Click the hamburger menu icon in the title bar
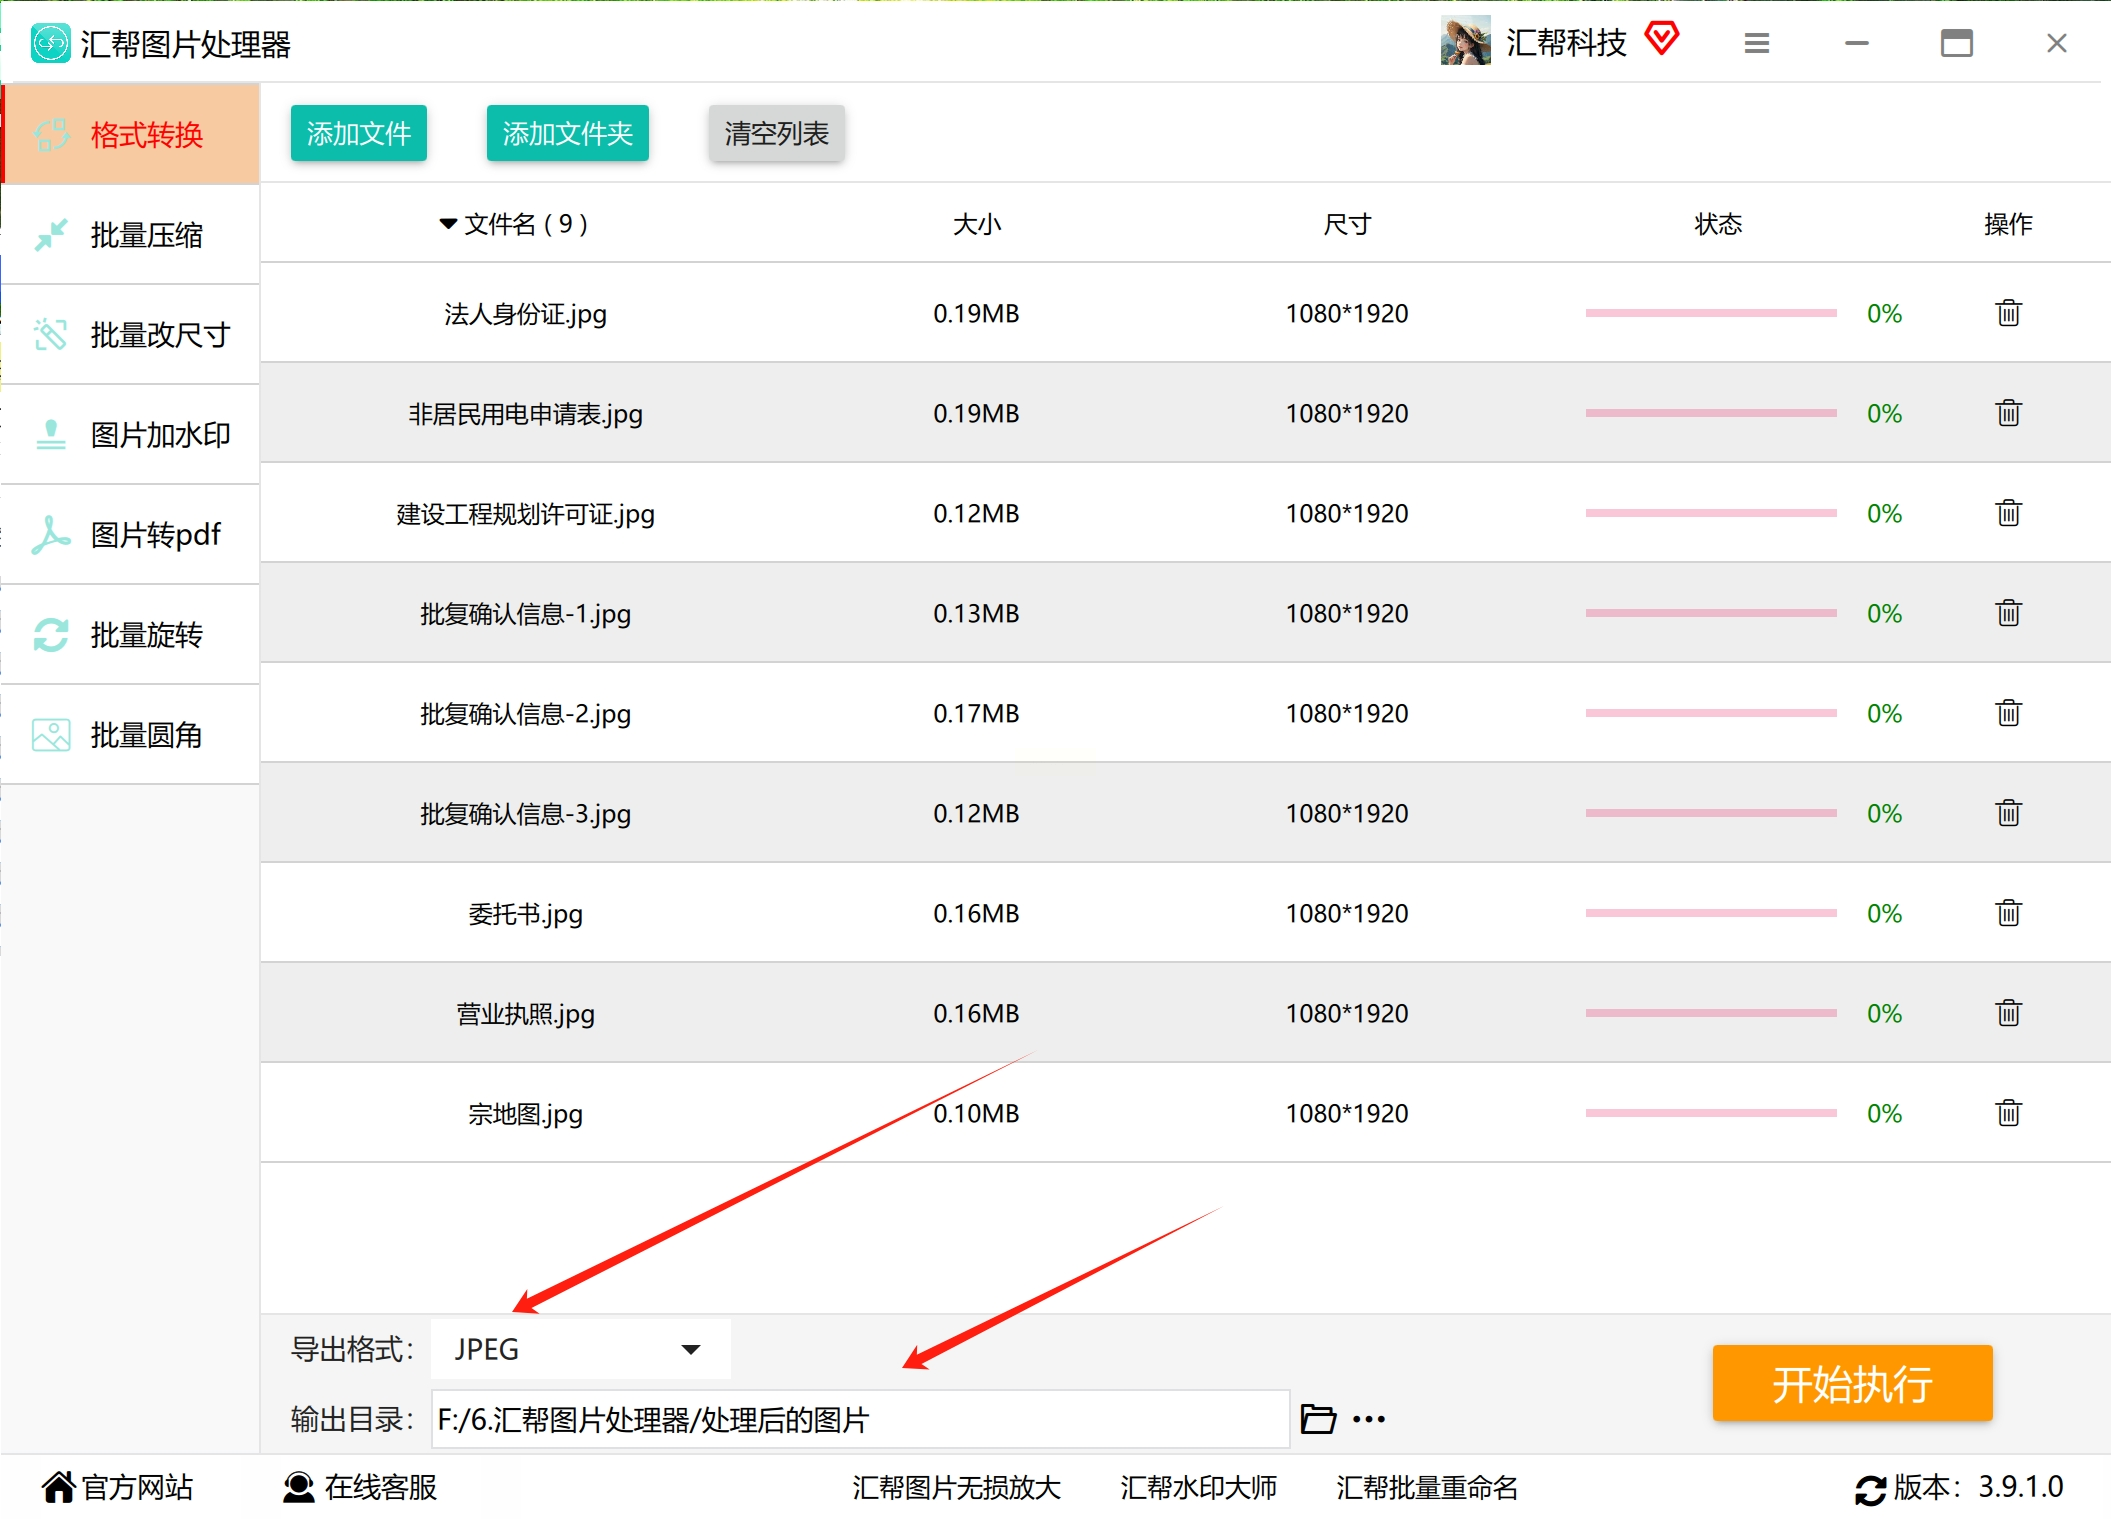 [x=1757, y=43]
